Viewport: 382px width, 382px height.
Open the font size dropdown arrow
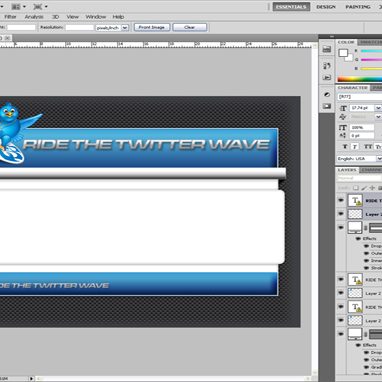click(x=378, y=108)
